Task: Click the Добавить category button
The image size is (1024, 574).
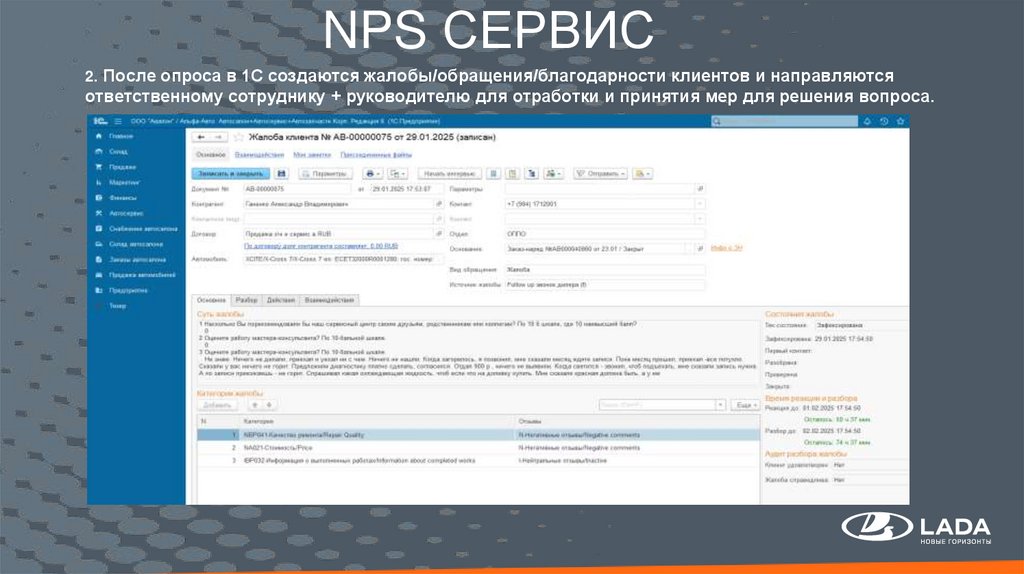Action: tap(217, 406)
